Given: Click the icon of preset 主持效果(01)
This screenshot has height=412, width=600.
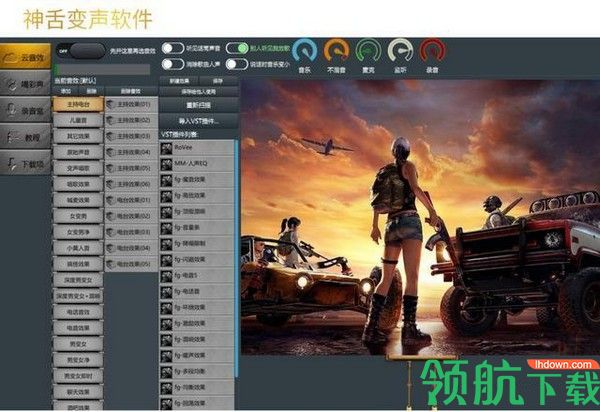Looking at the screenshot, I should coord(111,104).
